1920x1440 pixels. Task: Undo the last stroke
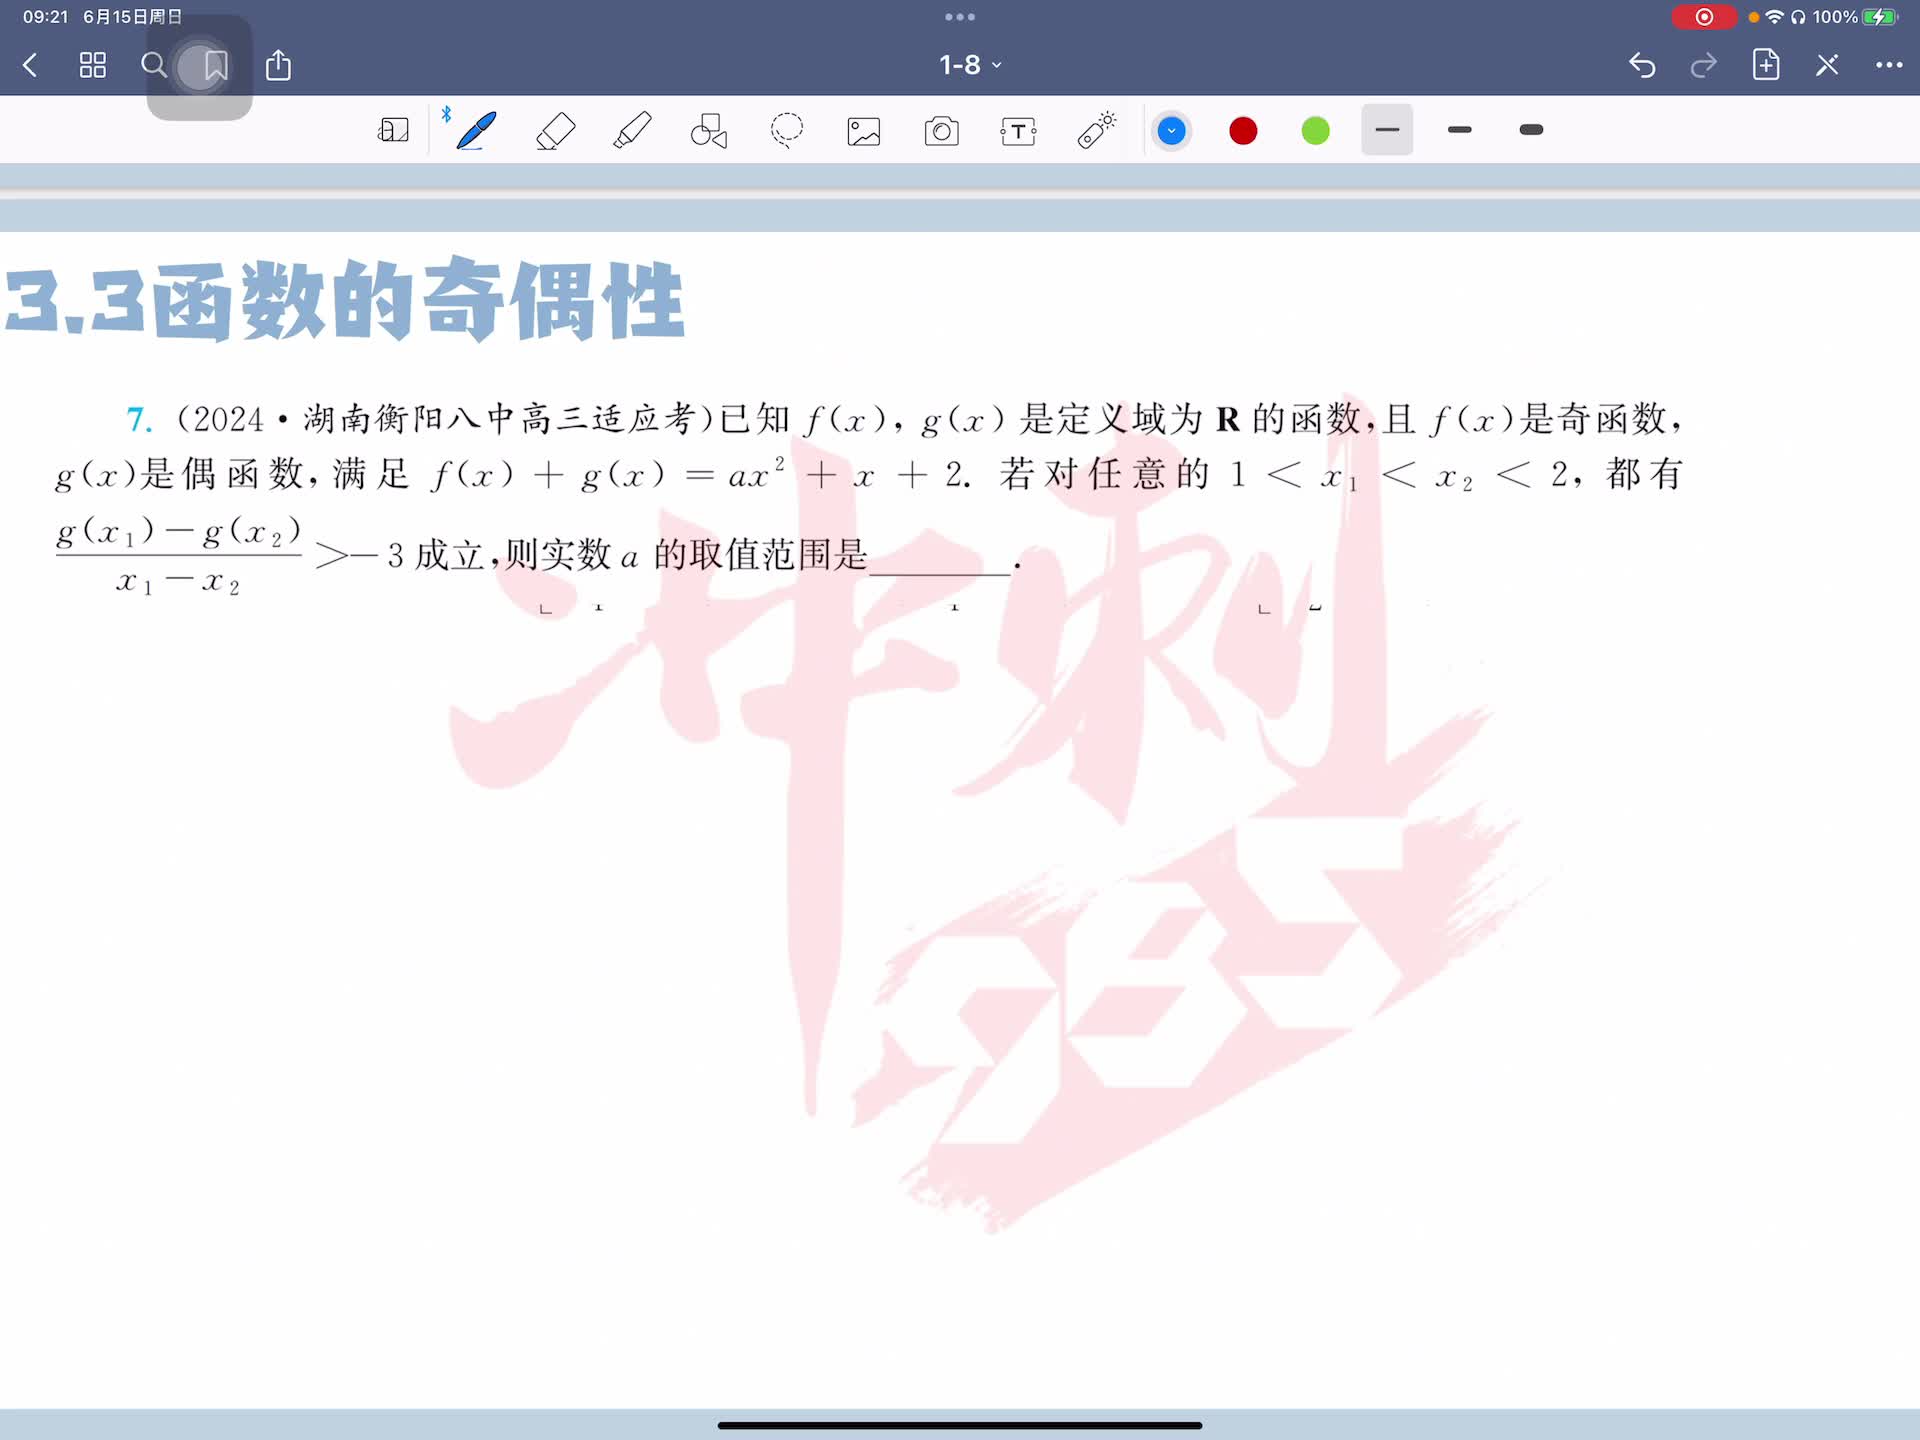coord(1642,65)
